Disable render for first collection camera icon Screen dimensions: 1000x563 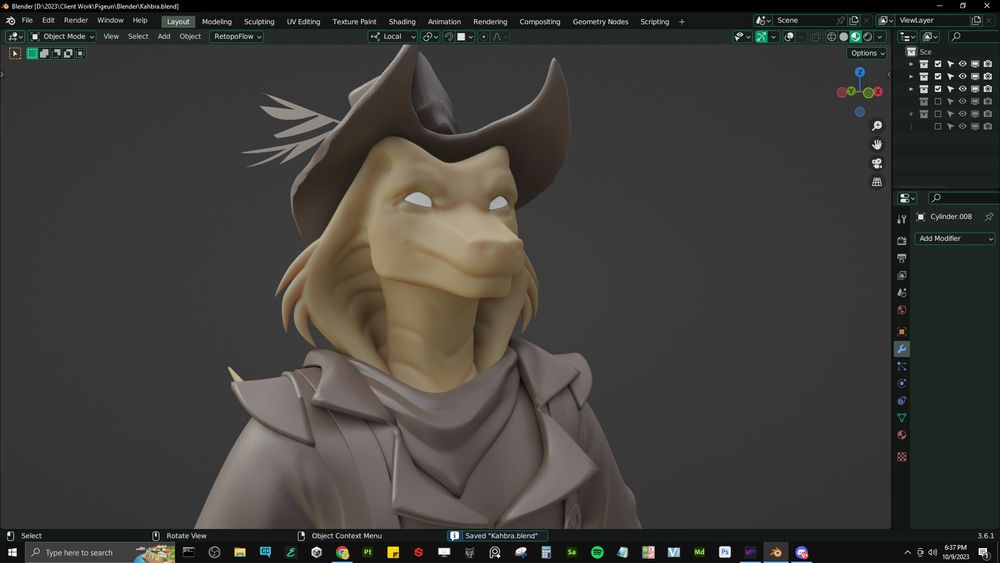[x=987, y=64]
